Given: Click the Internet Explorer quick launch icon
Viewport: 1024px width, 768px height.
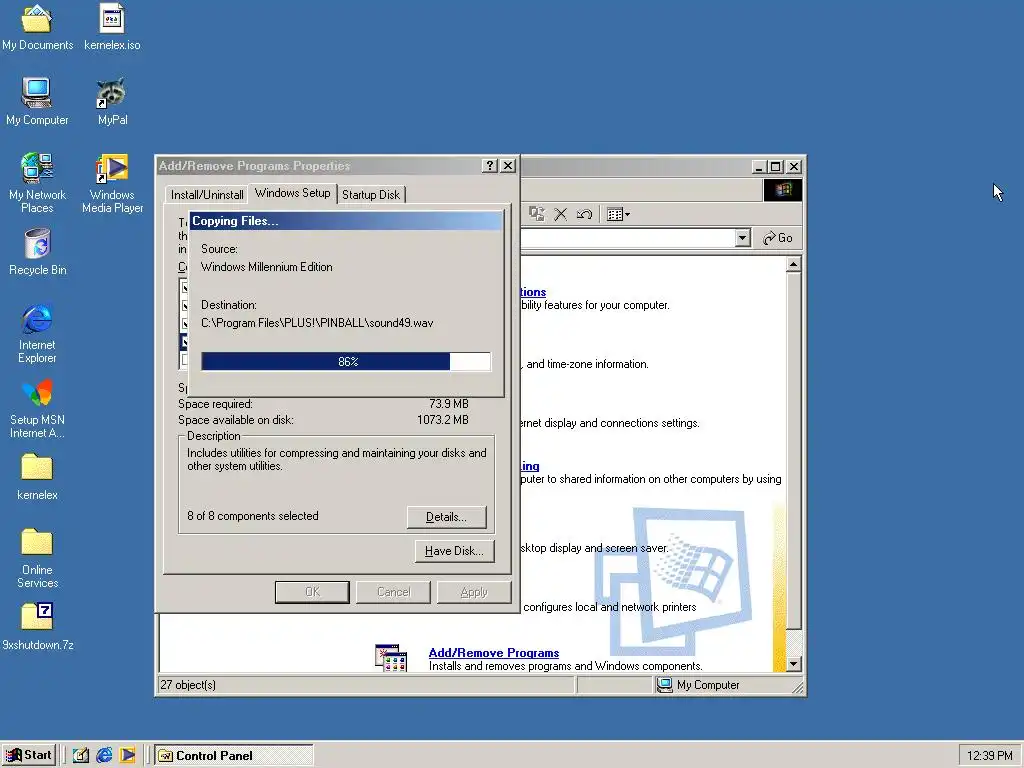Looking at the screenshot, I should click(x=104, y=756).
